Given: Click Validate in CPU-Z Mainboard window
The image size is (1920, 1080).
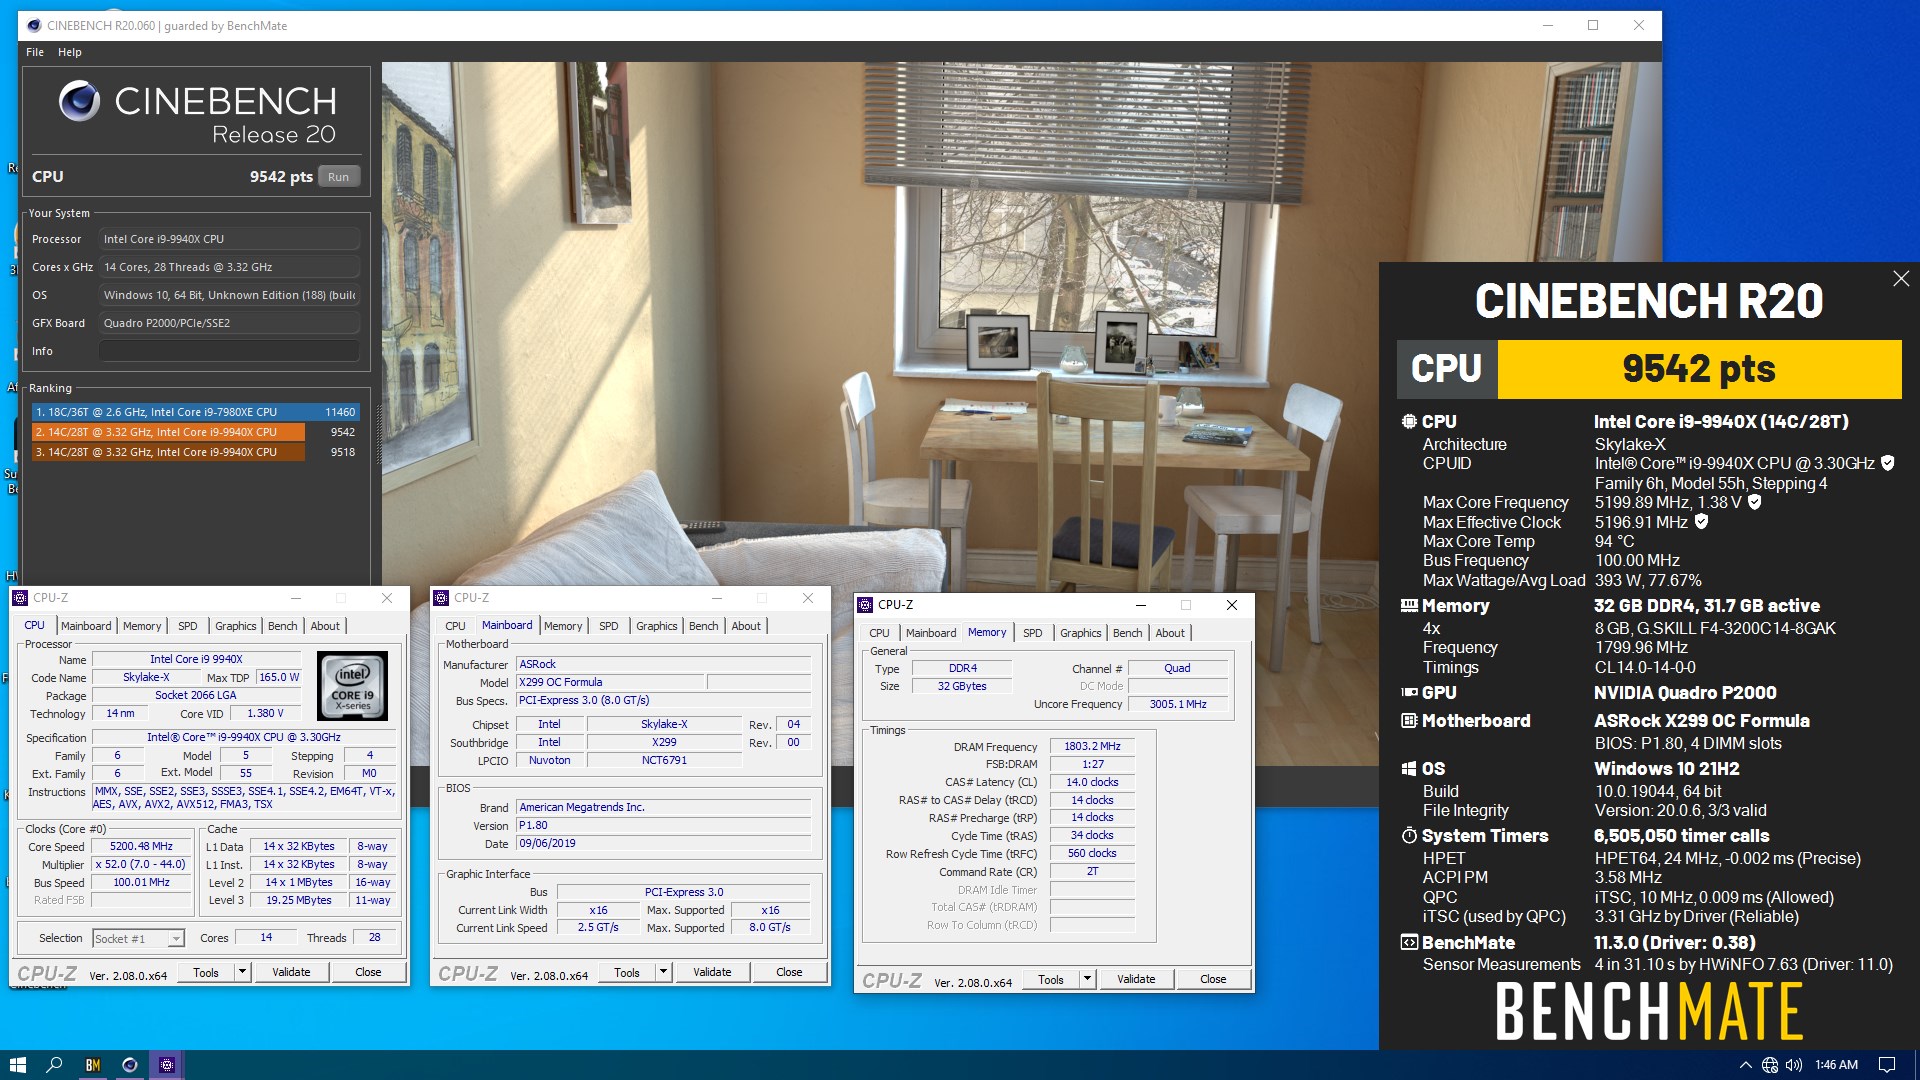Looking at the screenshot, I should [712, 972].
